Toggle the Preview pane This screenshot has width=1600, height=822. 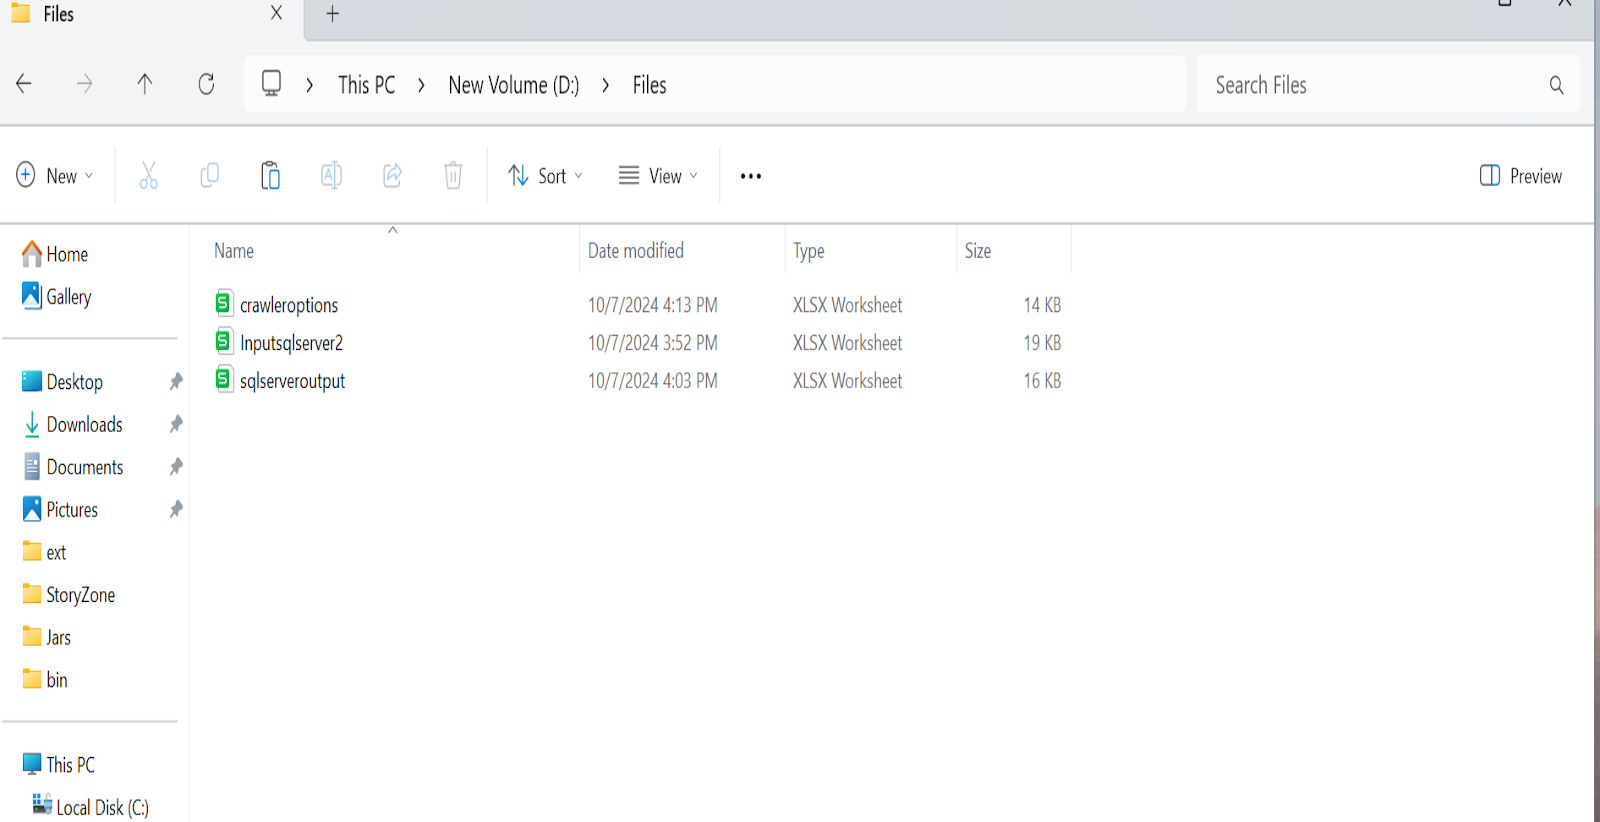[1520, 176]
